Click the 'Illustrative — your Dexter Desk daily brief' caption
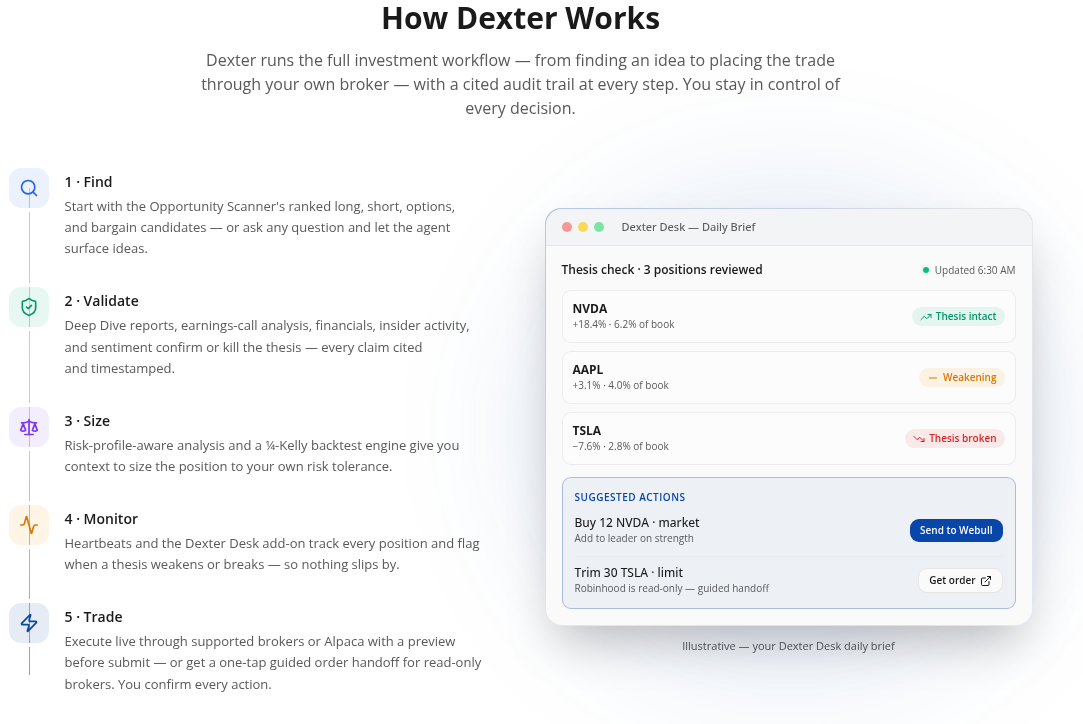Screen dimensions: 1083x724 point(788,646)
